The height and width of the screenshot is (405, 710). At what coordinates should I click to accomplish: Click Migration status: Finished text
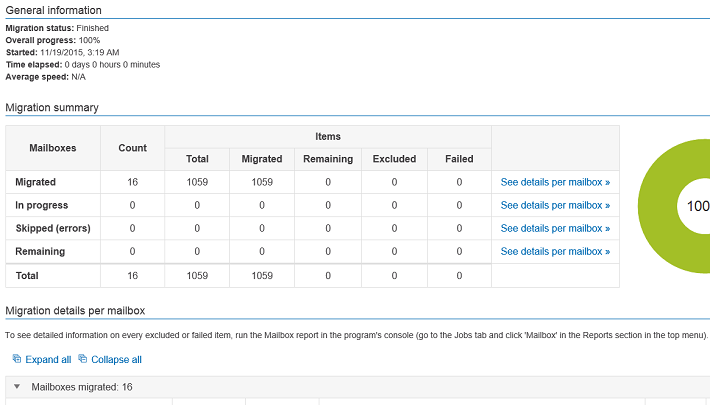pos(57,28)
